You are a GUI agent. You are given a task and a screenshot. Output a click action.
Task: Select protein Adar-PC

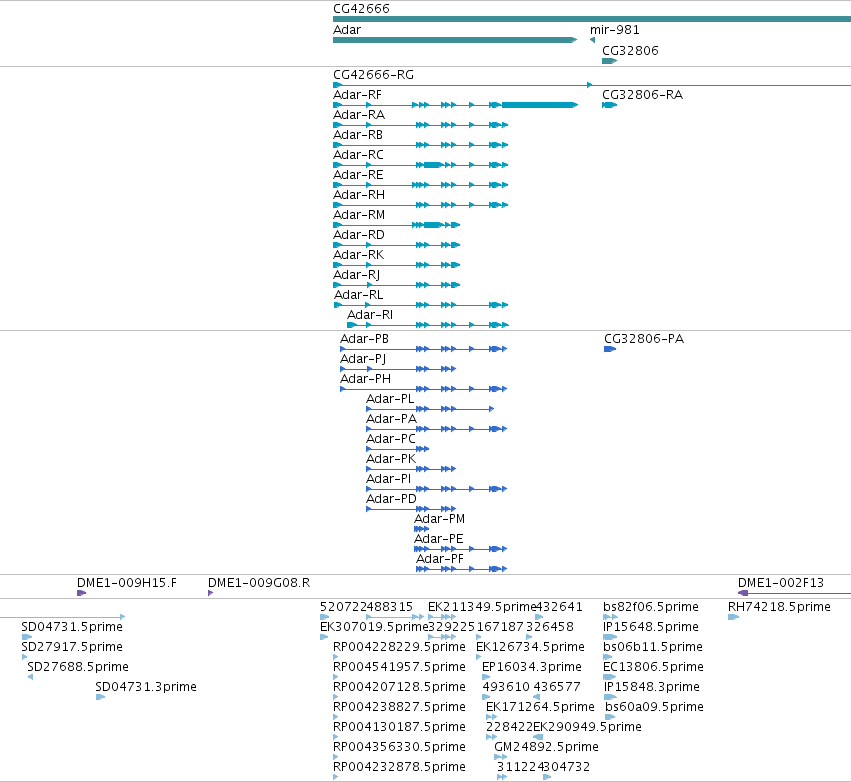[x=391, y=439]
